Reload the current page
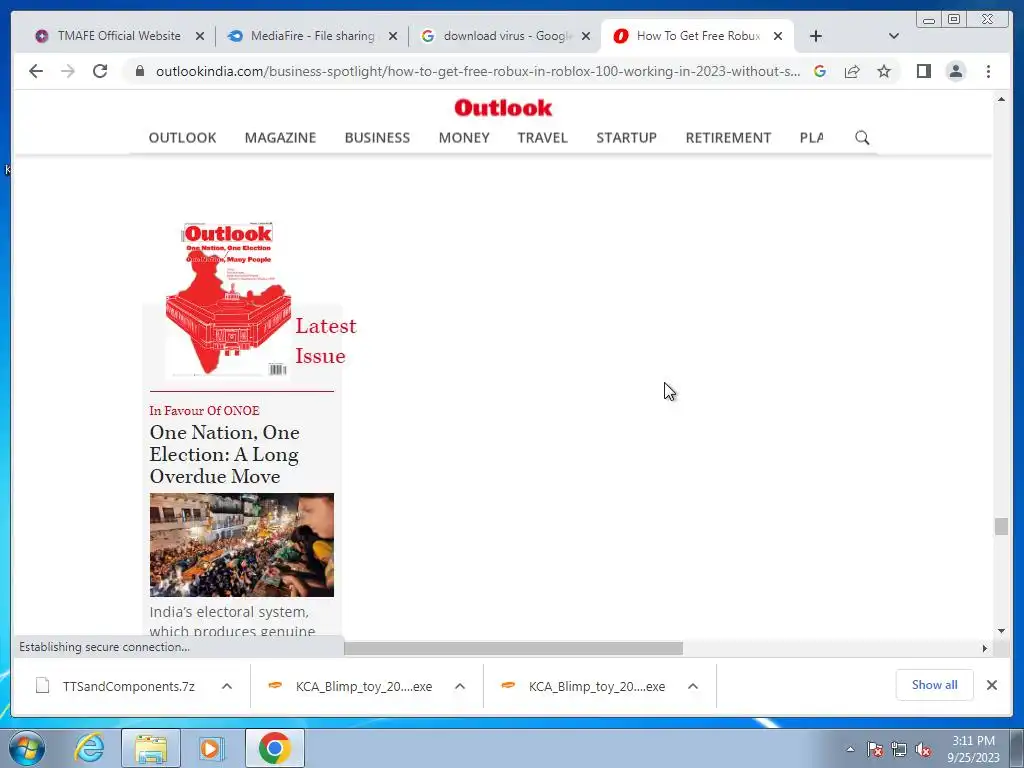This screenshot has width=1024, height=768. pos(100,71)
